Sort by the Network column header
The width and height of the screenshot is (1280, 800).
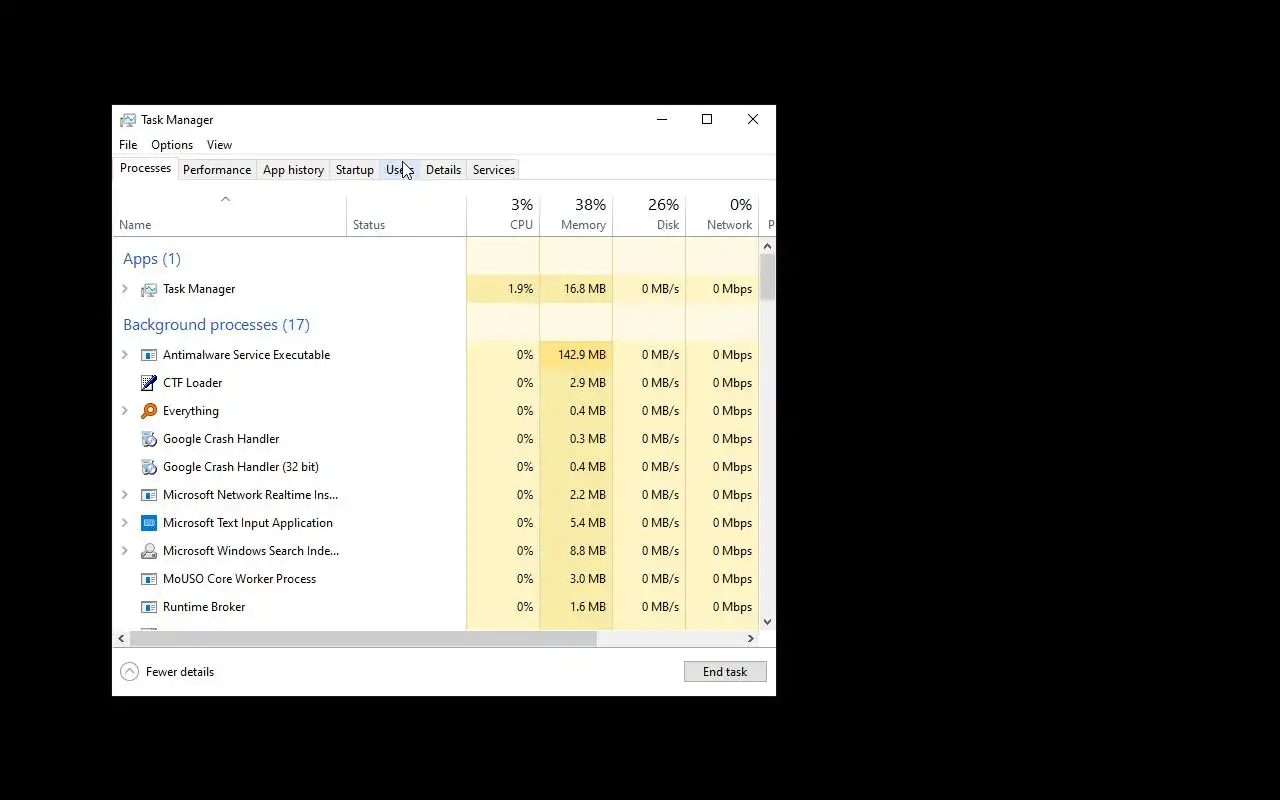pos(722,214)
